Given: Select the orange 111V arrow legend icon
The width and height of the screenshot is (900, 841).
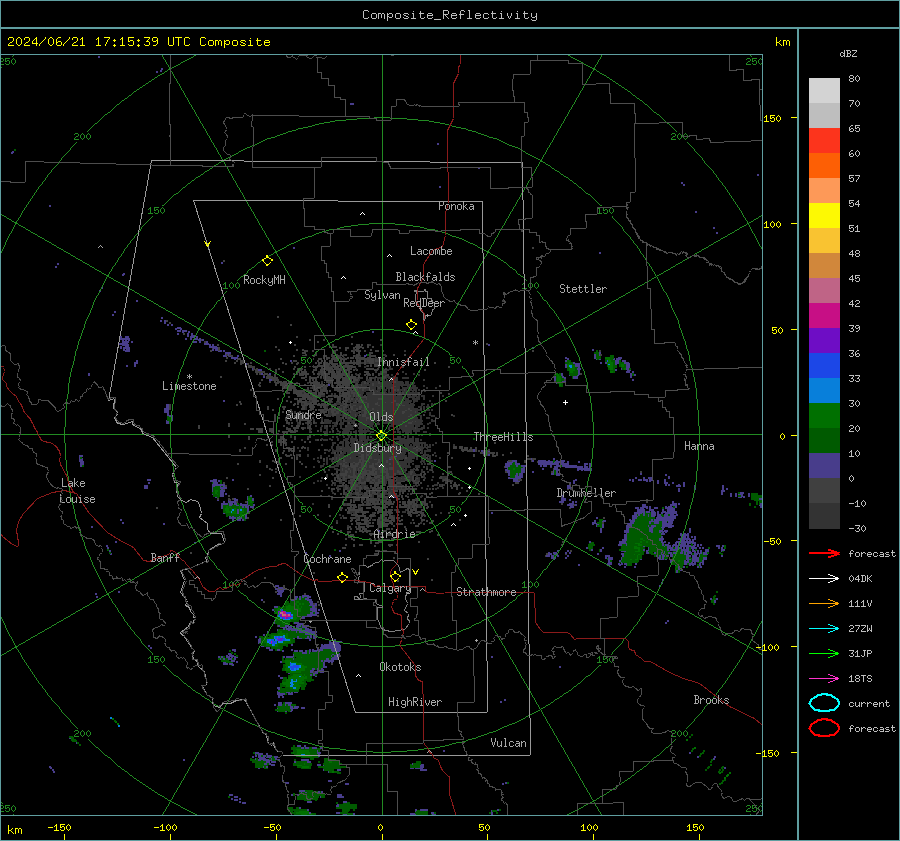Looking at the screenshot, I should click(x=824, y=603).
